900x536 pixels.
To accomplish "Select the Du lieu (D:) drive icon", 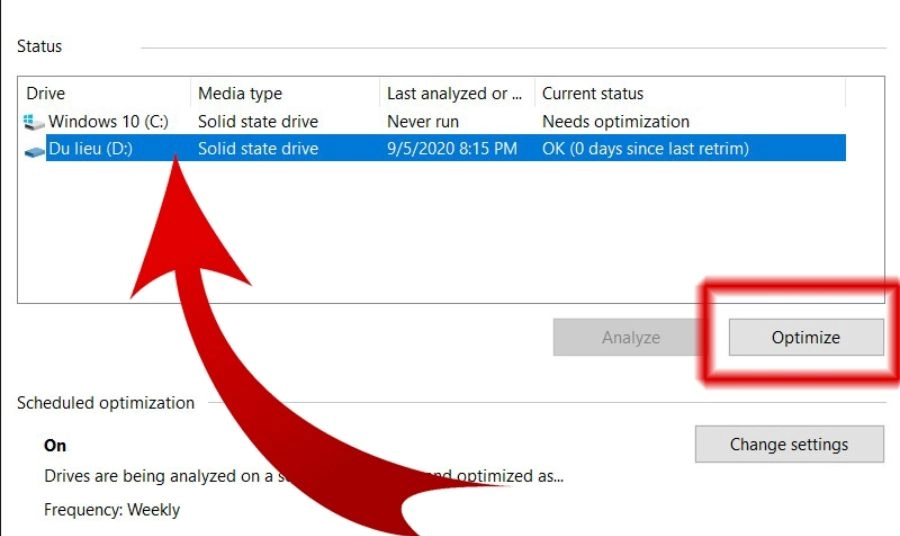I will click(x=34, y=151).
